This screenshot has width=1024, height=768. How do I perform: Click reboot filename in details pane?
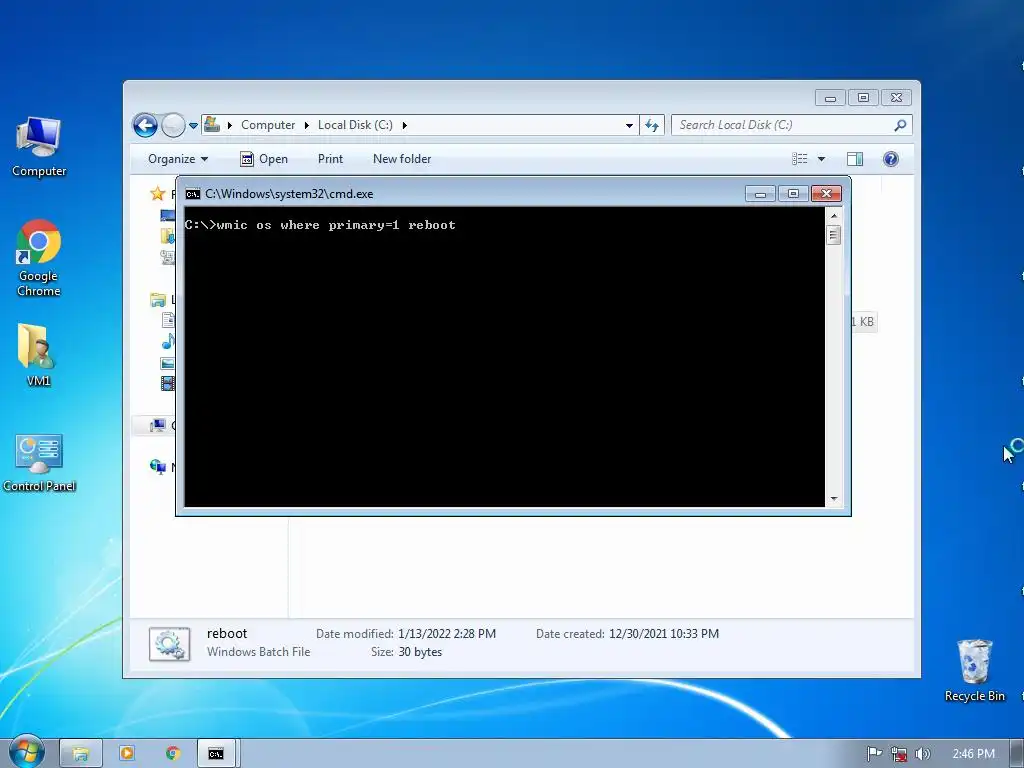[x=227, y=633]
